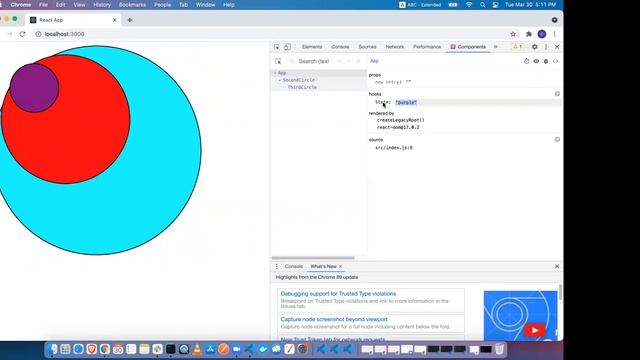This screenshot has width=640, height=360.
Task: Edit the "purple" state value
Action: pos(406,102)
